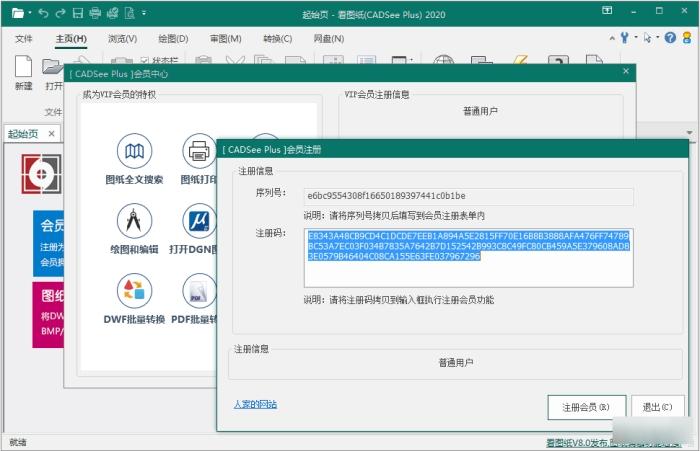This screenshot has width=700, height=451.
Task: Click the 图纸打印 printer icon
Action: (x=199, y=151)
